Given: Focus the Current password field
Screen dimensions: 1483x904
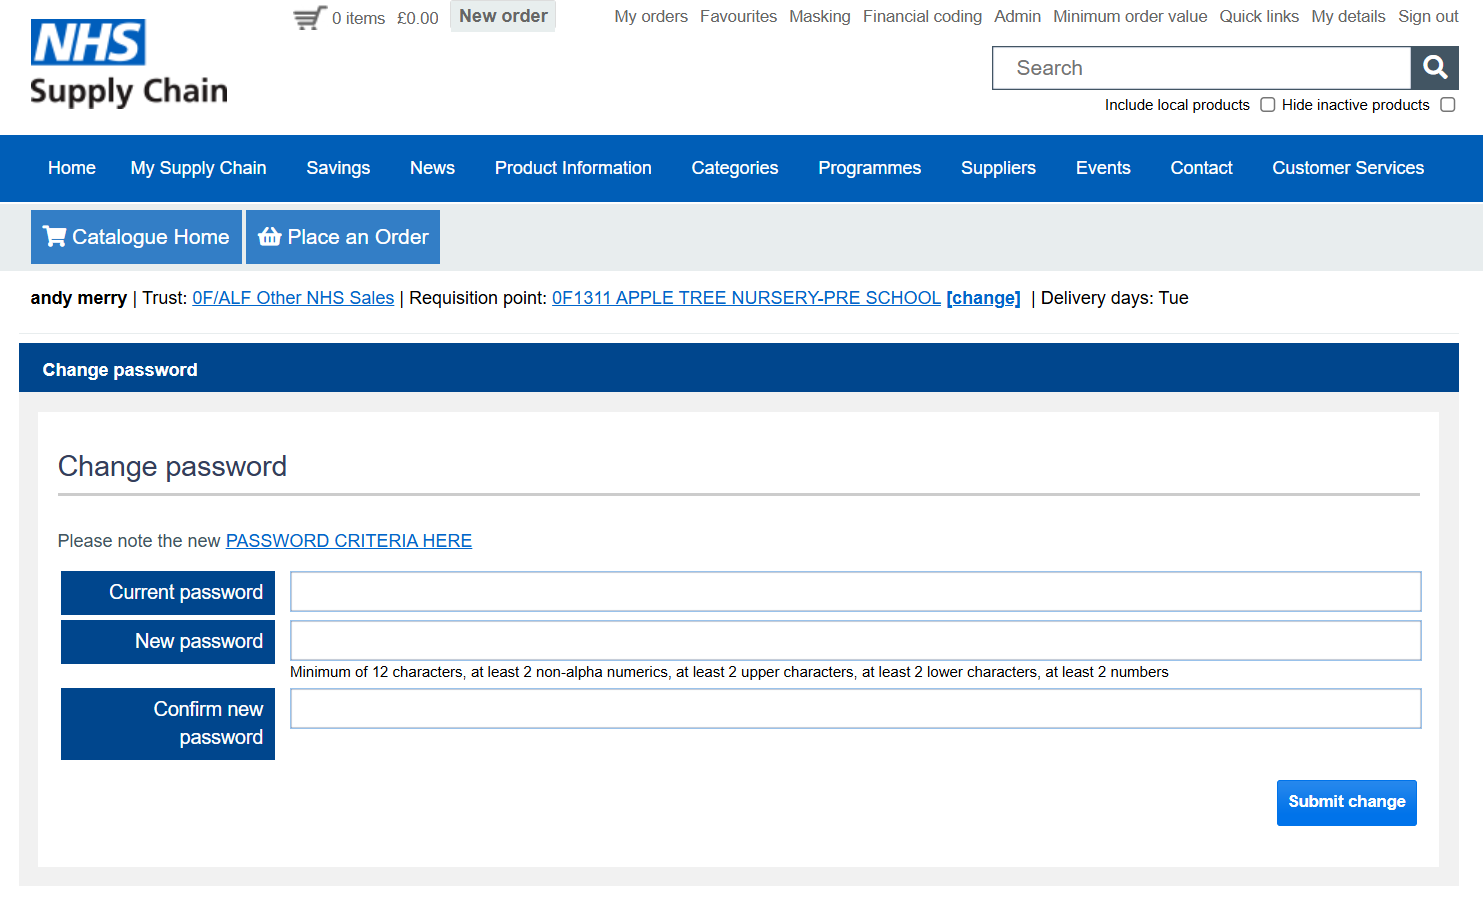Looking at the screenshot, I should (855, 592).
